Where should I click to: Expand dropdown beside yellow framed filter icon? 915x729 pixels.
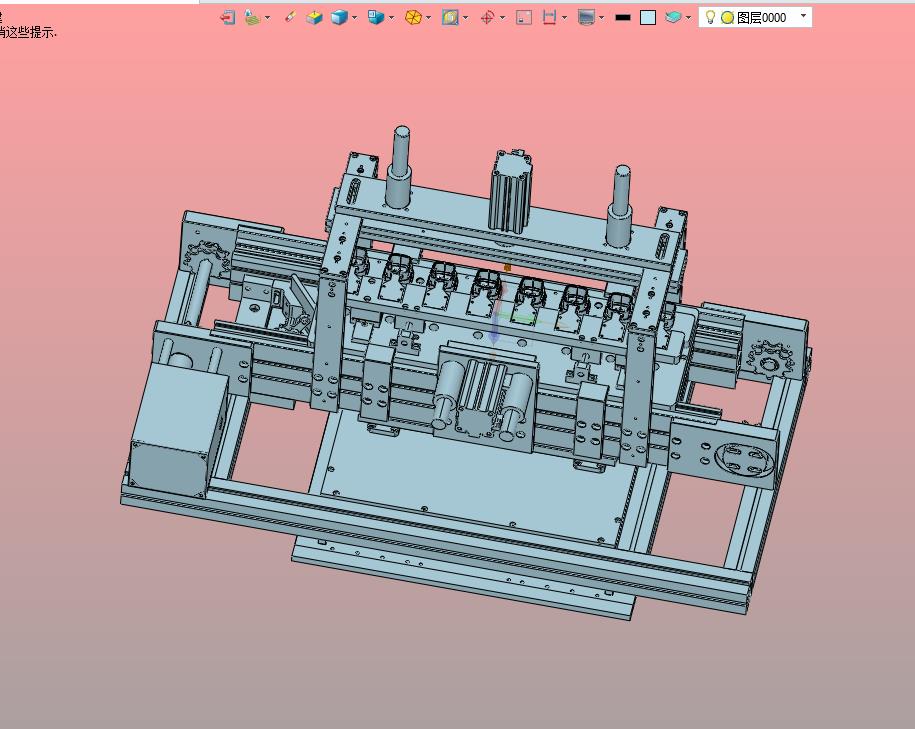tap(465, 18)
